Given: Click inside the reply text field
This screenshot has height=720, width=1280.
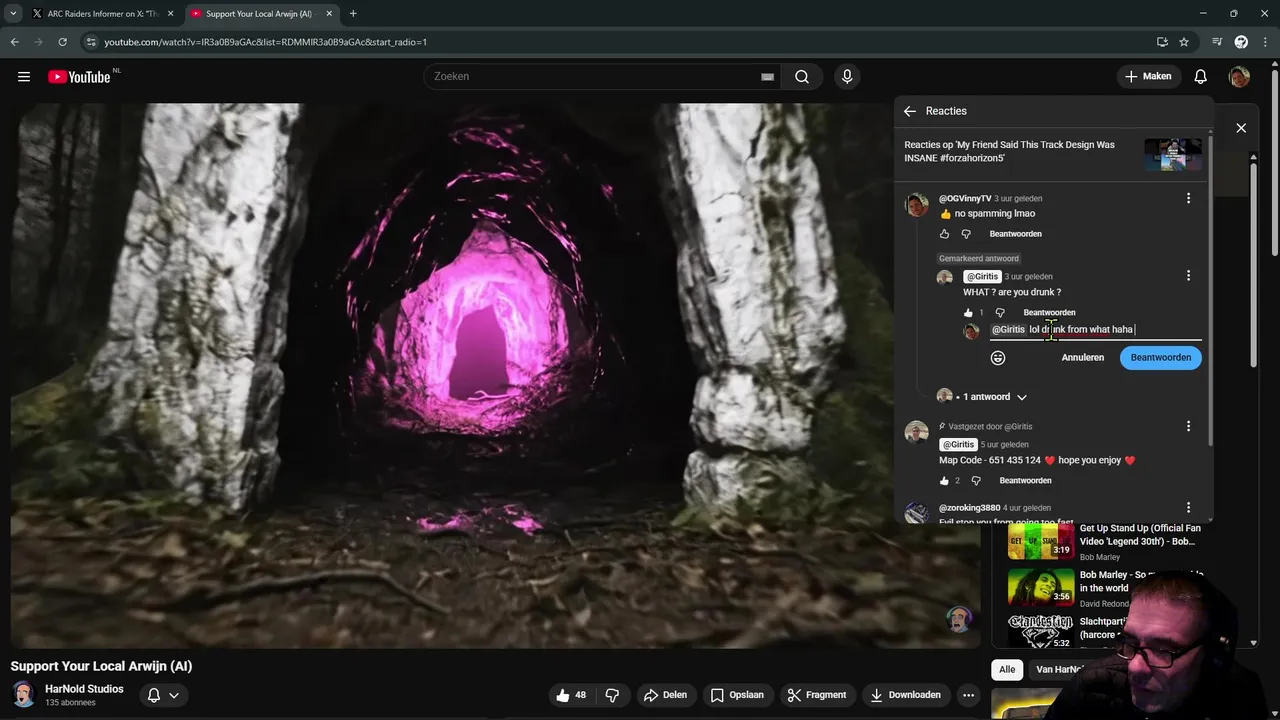Looking at the screenshot, I should 1096,330.
